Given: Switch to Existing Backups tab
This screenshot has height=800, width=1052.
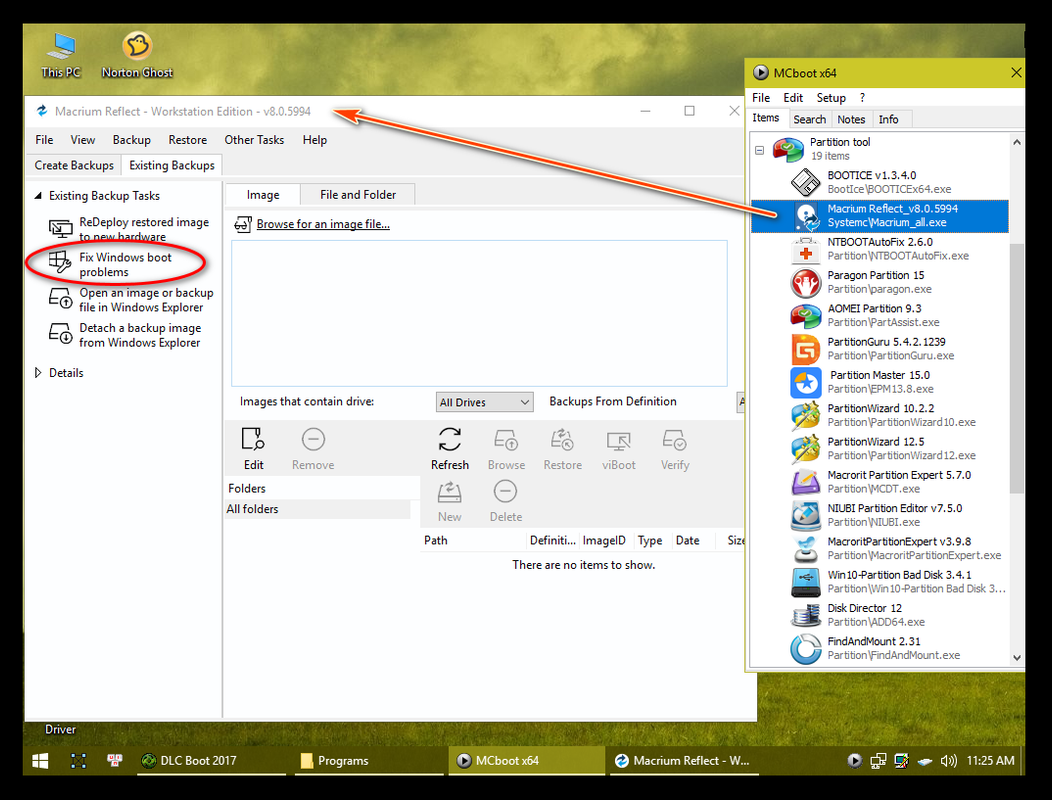Looking at the screenshot, I should pyautogui.click(x=172, y=165).
